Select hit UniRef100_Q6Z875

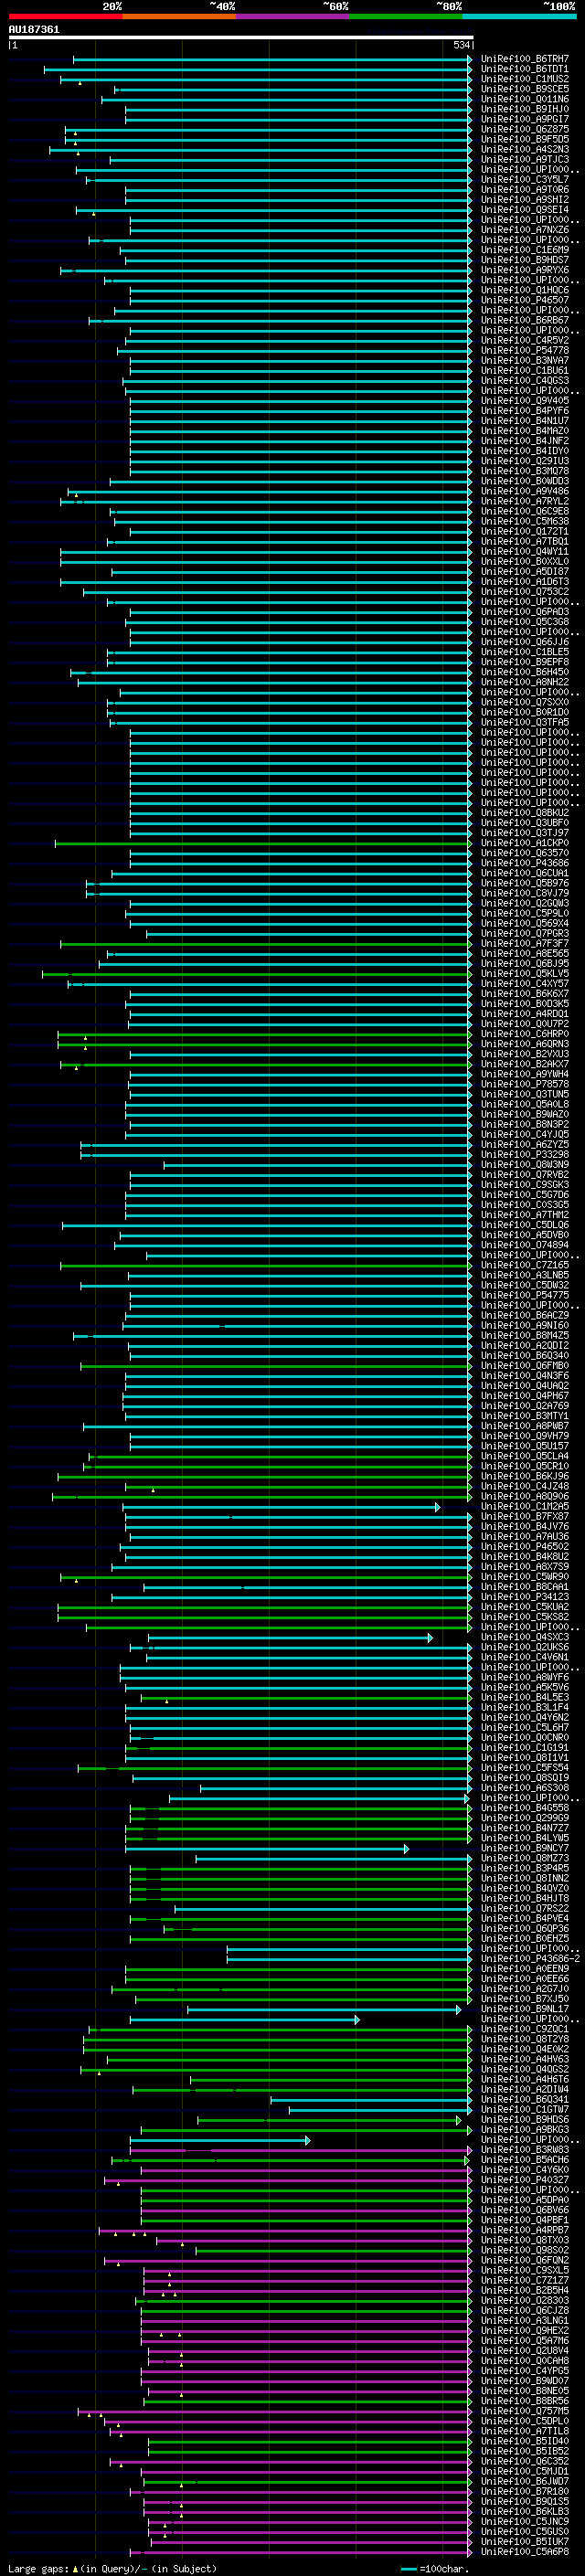click(x=525, y=129)
